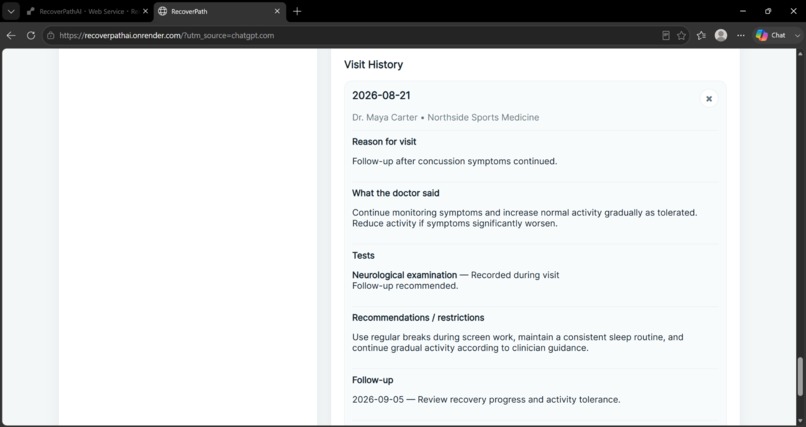Click the Tests section label
Image resolution: width=806 pixels, height=427 pixels.
click(363, 255)
